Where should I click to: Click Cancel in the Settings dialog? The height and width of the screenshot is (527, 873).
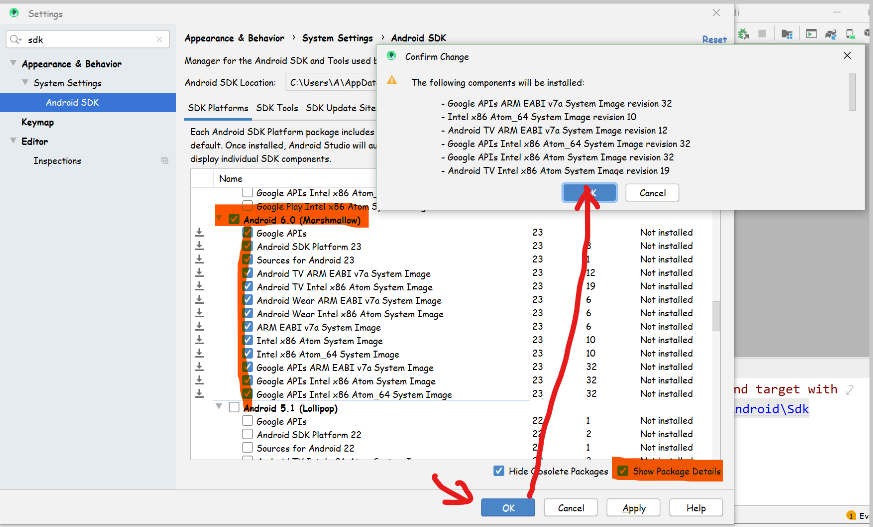coord(571,508)
